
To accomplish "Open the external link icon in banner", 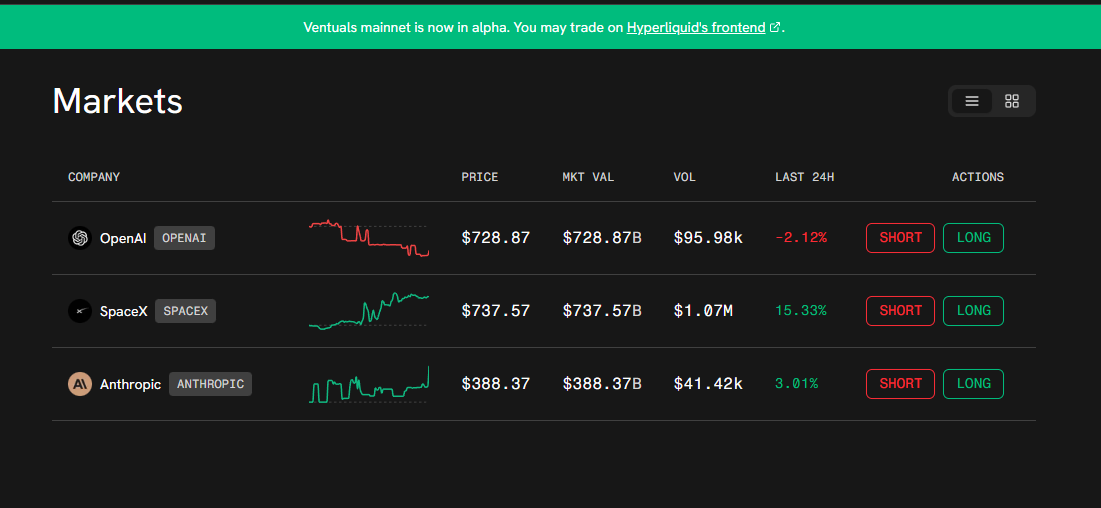I will click(775, 28).
